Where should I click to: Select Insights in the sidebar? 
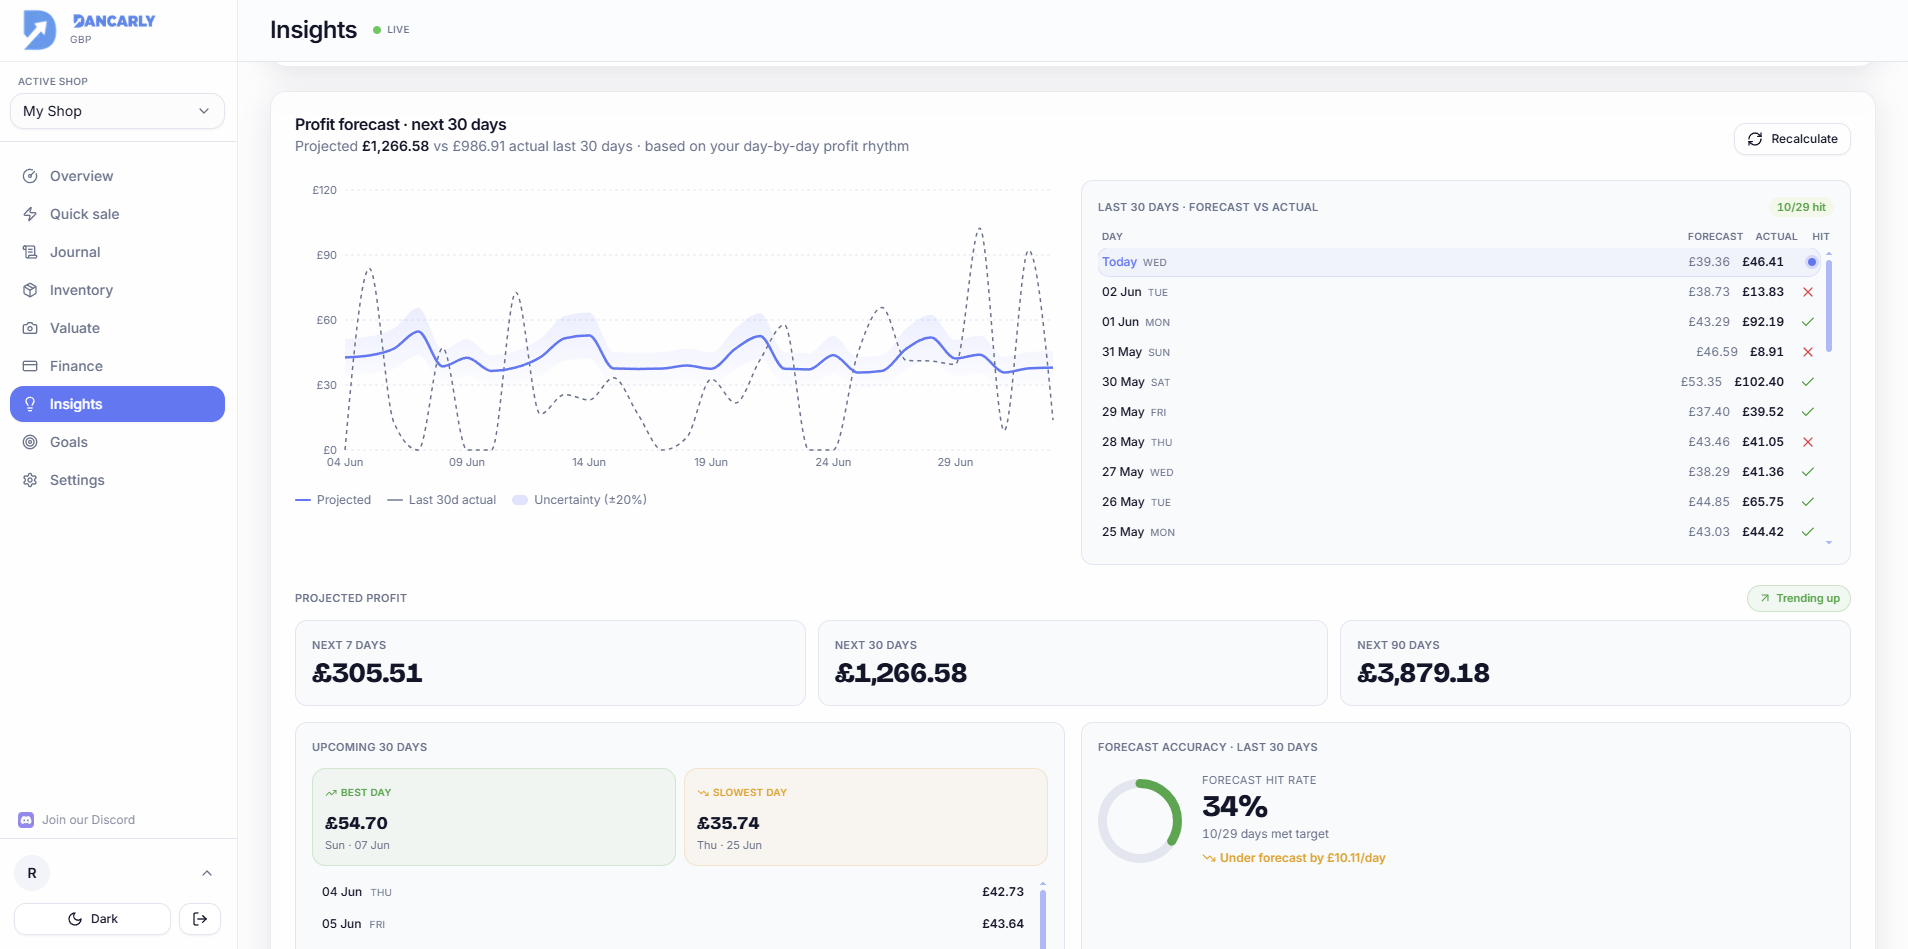click(x=117, y=404)
